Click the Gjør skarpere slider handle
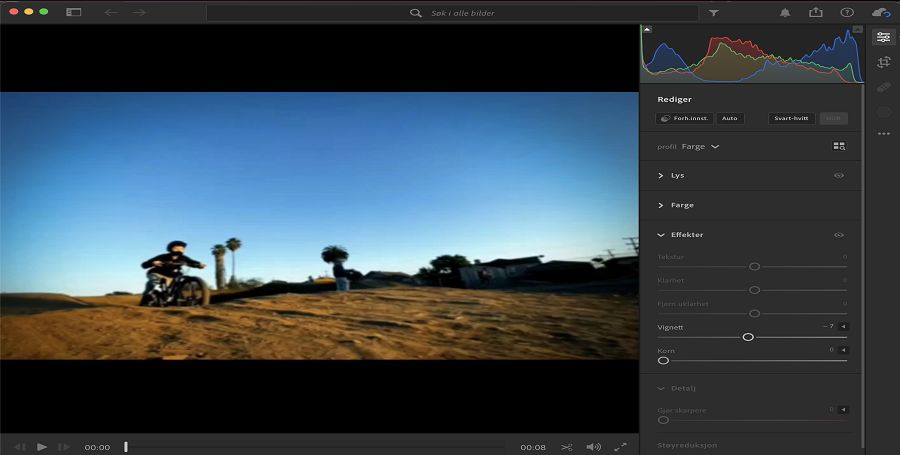This screenshot has width=900, height=455. tap(664, 420)
